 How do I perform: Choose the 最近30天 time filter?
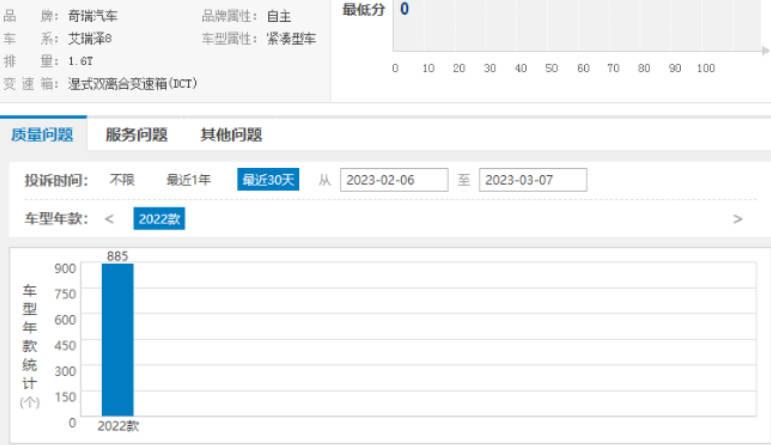tap(268, 180)
